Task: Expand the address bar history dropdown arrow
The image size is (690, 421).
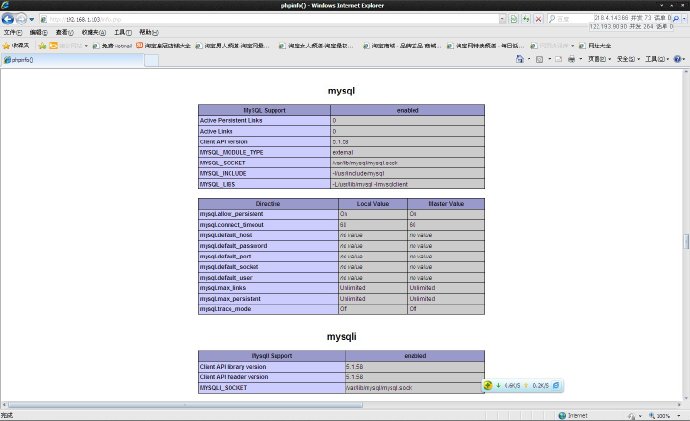Action: (502, 19)
